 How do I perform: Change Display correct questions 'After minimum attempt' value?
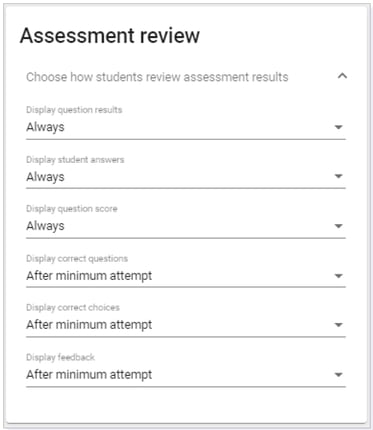[x=186, y=276]
